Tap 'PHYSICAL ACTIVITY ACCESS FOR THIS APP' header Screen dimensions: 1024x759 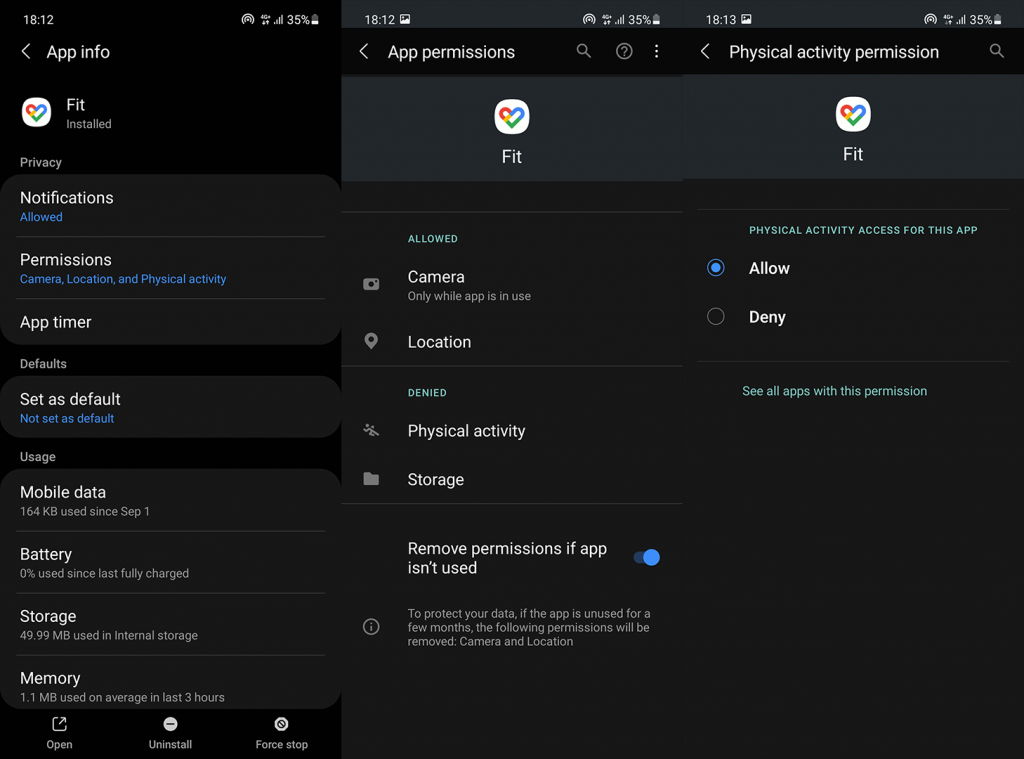point(863,230)
